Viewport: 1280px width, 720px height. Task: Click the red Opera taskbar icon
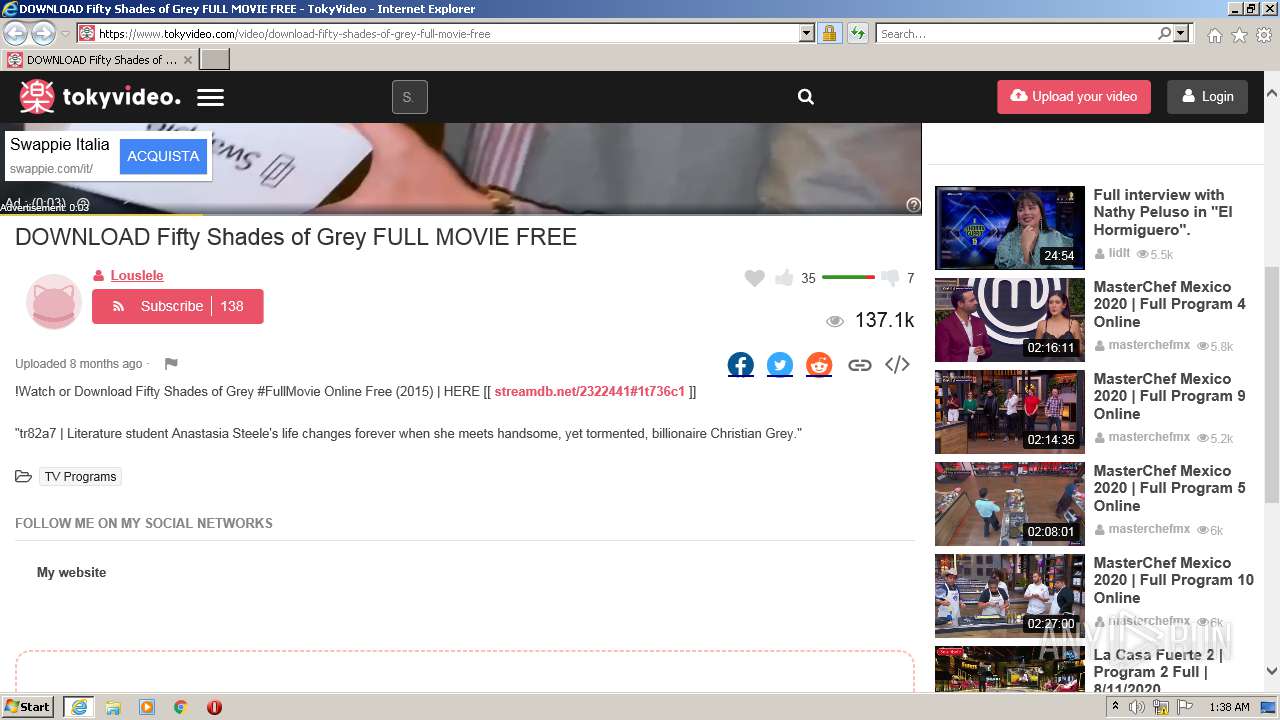coord(214,707)
